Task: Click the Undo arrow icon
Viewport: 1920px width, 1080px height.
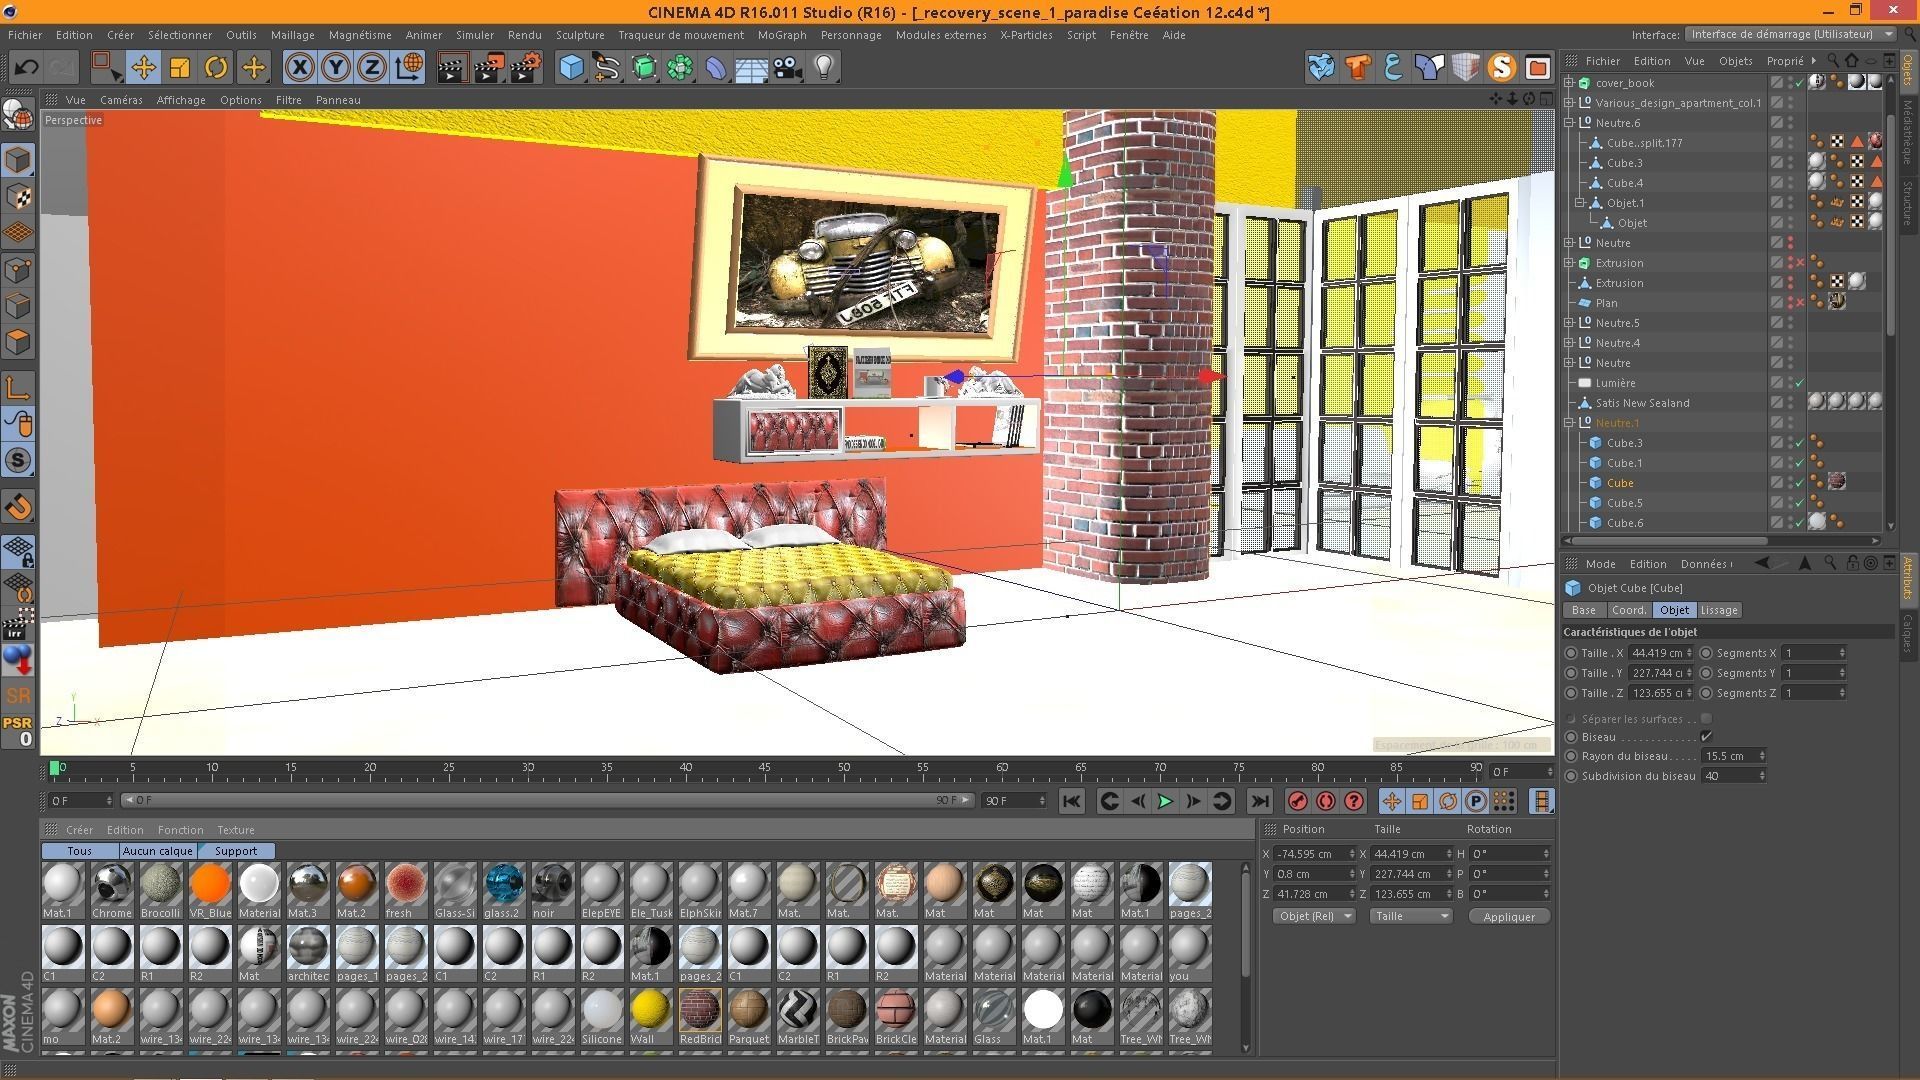Action: pos(27,68)
